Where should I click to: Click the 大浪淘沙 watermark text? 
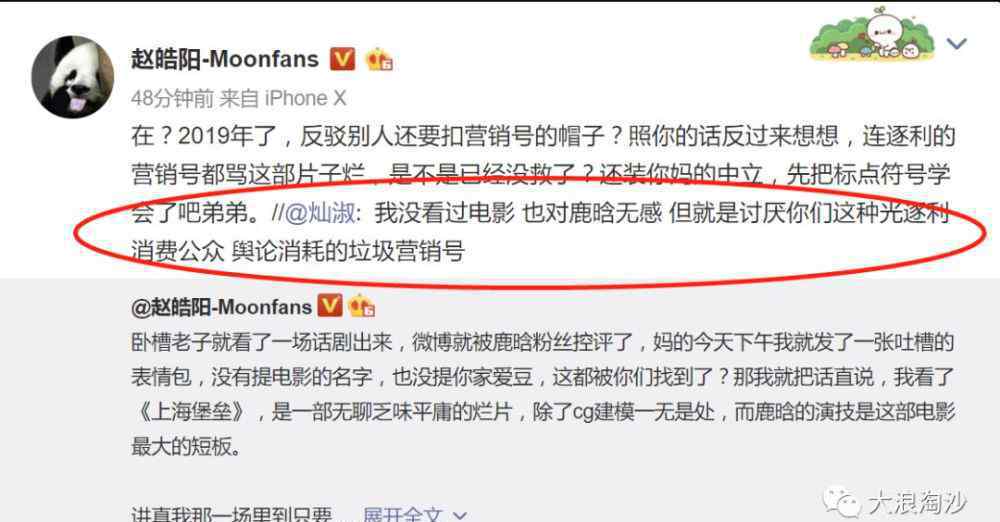coord(917,503)
